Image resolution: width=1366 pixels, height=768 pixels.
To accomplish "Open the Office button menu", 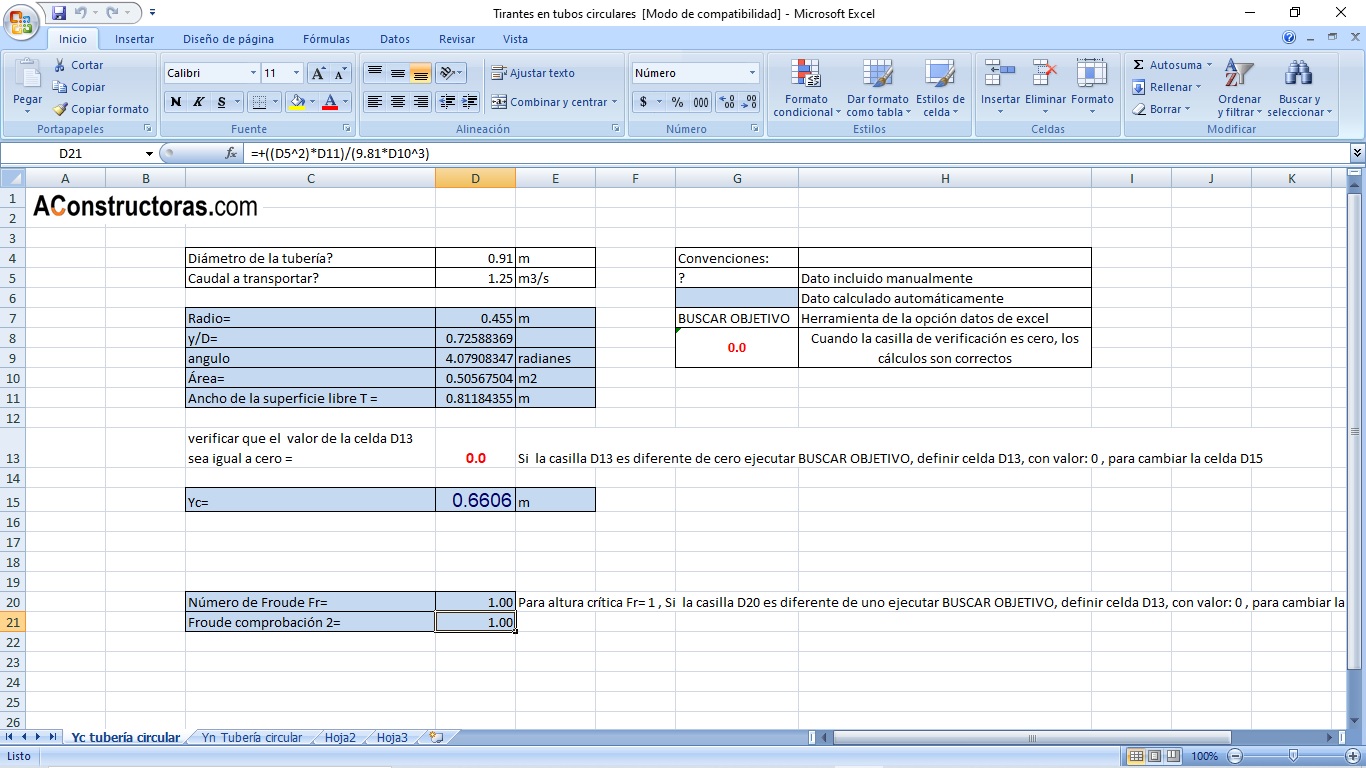I will 20,20.
